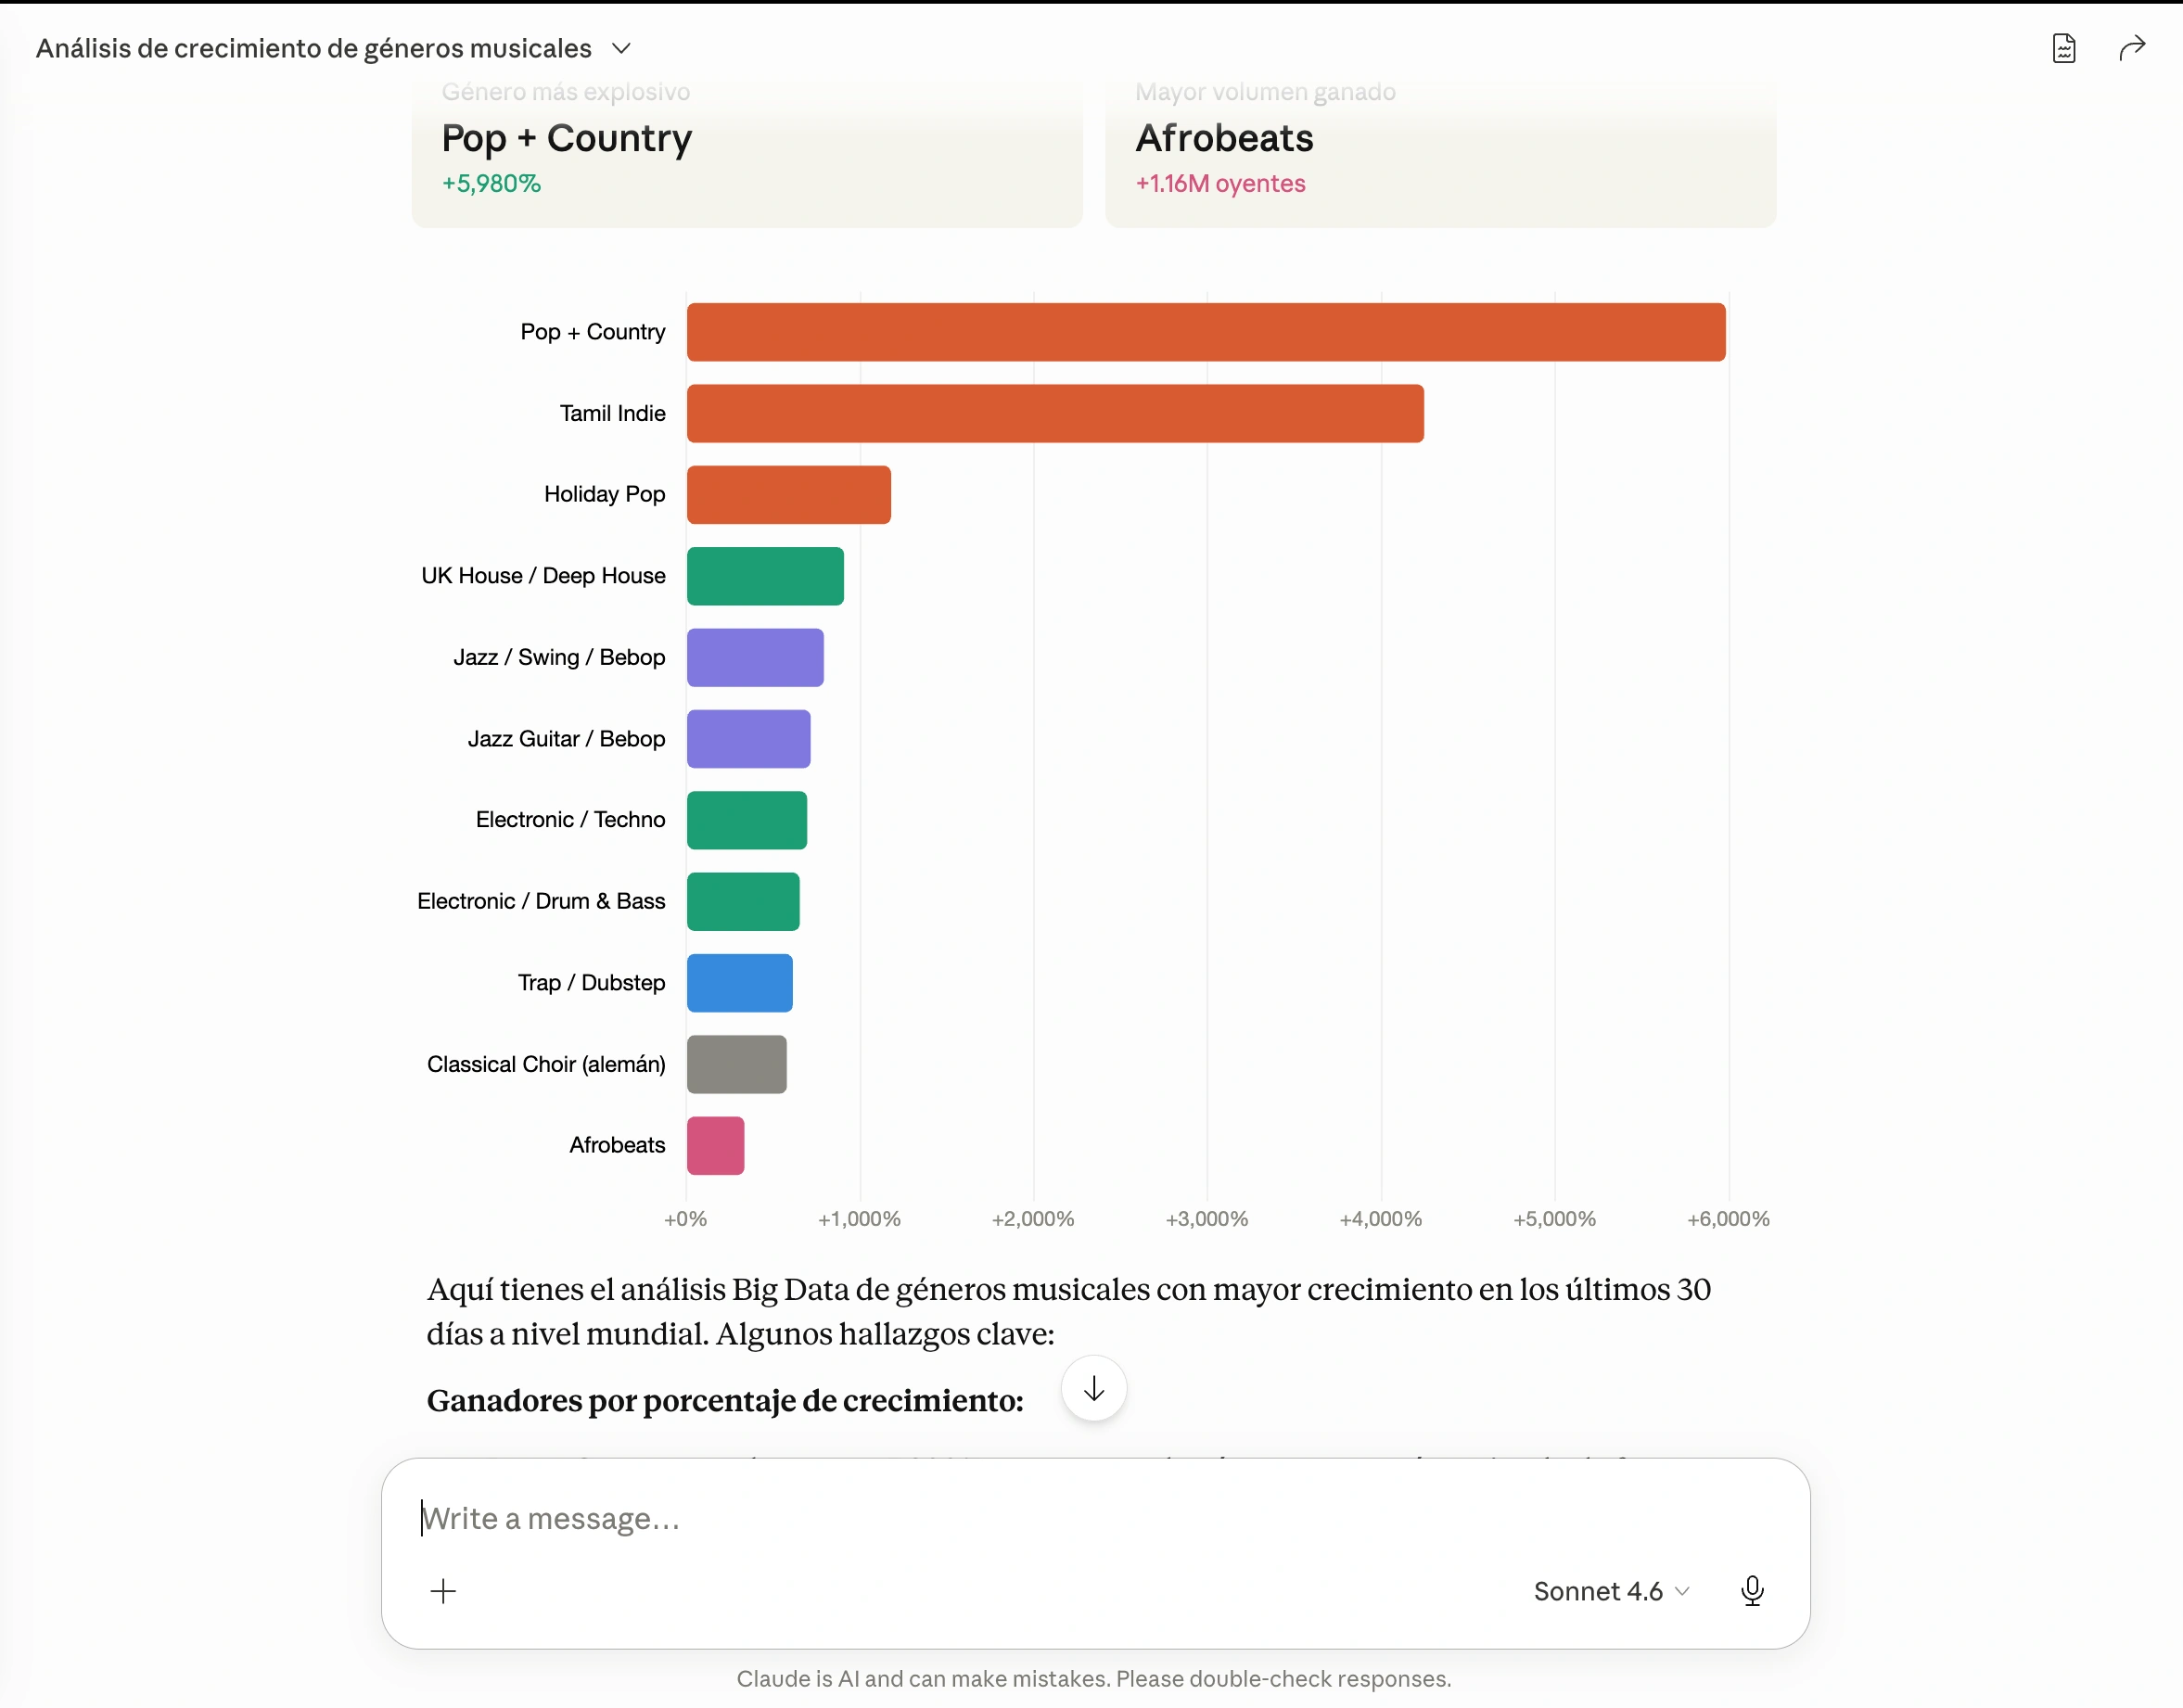The image size is (2183, 1708).
Task: Click the Pop + Country orange bar
Action: pos(1205,332)
